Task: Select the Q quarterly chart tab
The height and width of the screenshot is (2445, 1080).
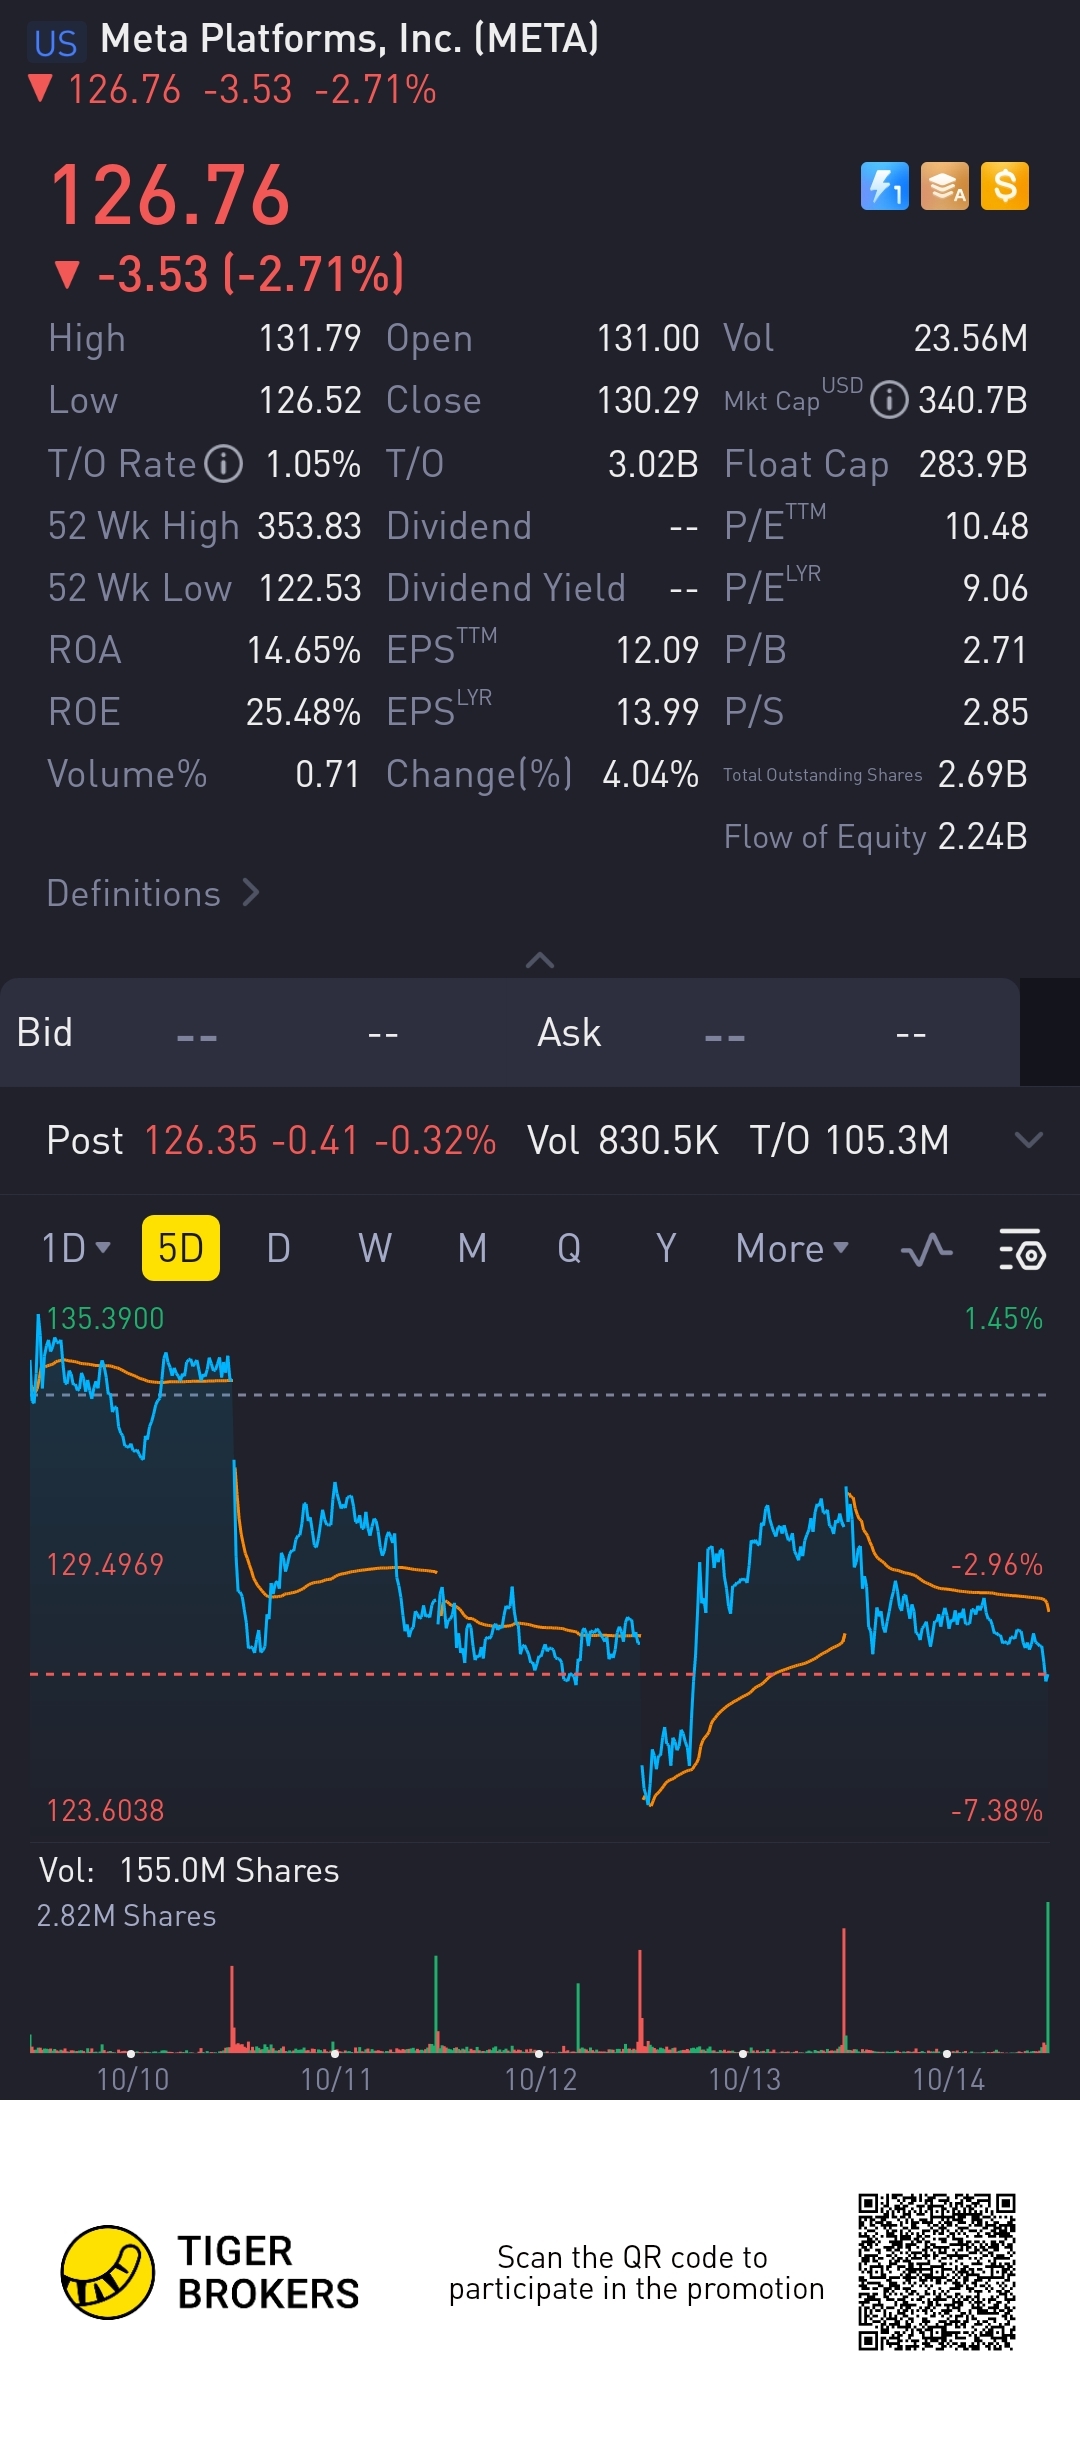Action: [x=569, y=1248]
